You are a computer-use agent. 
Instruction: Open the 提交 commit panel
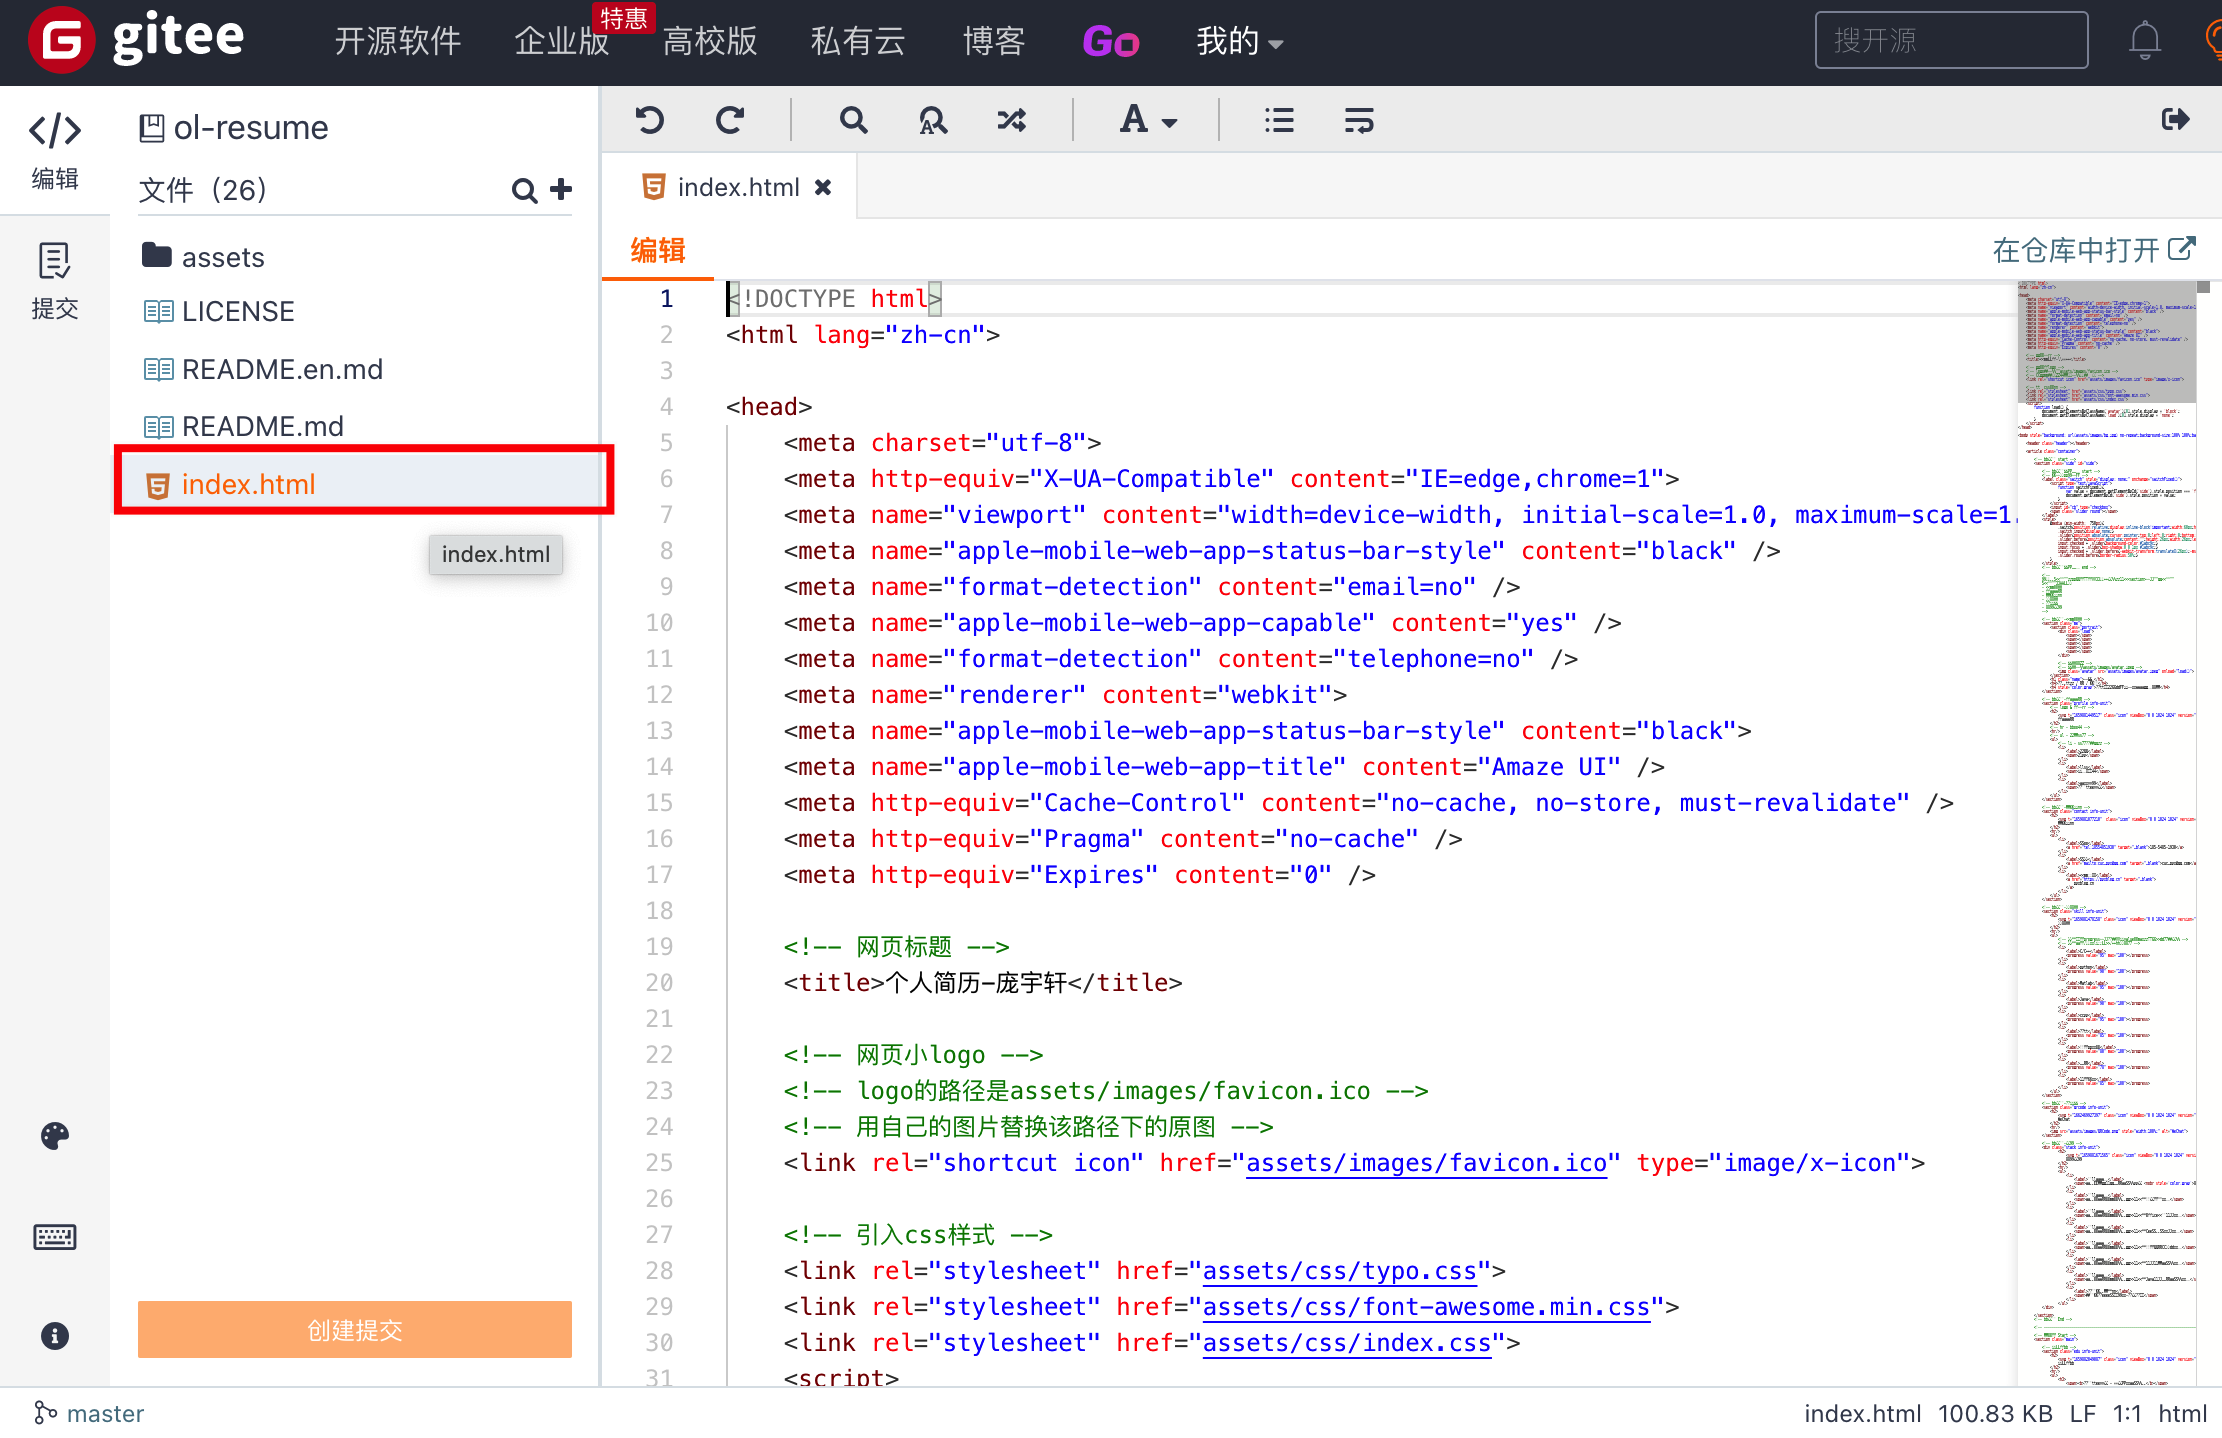pos(55,281)
